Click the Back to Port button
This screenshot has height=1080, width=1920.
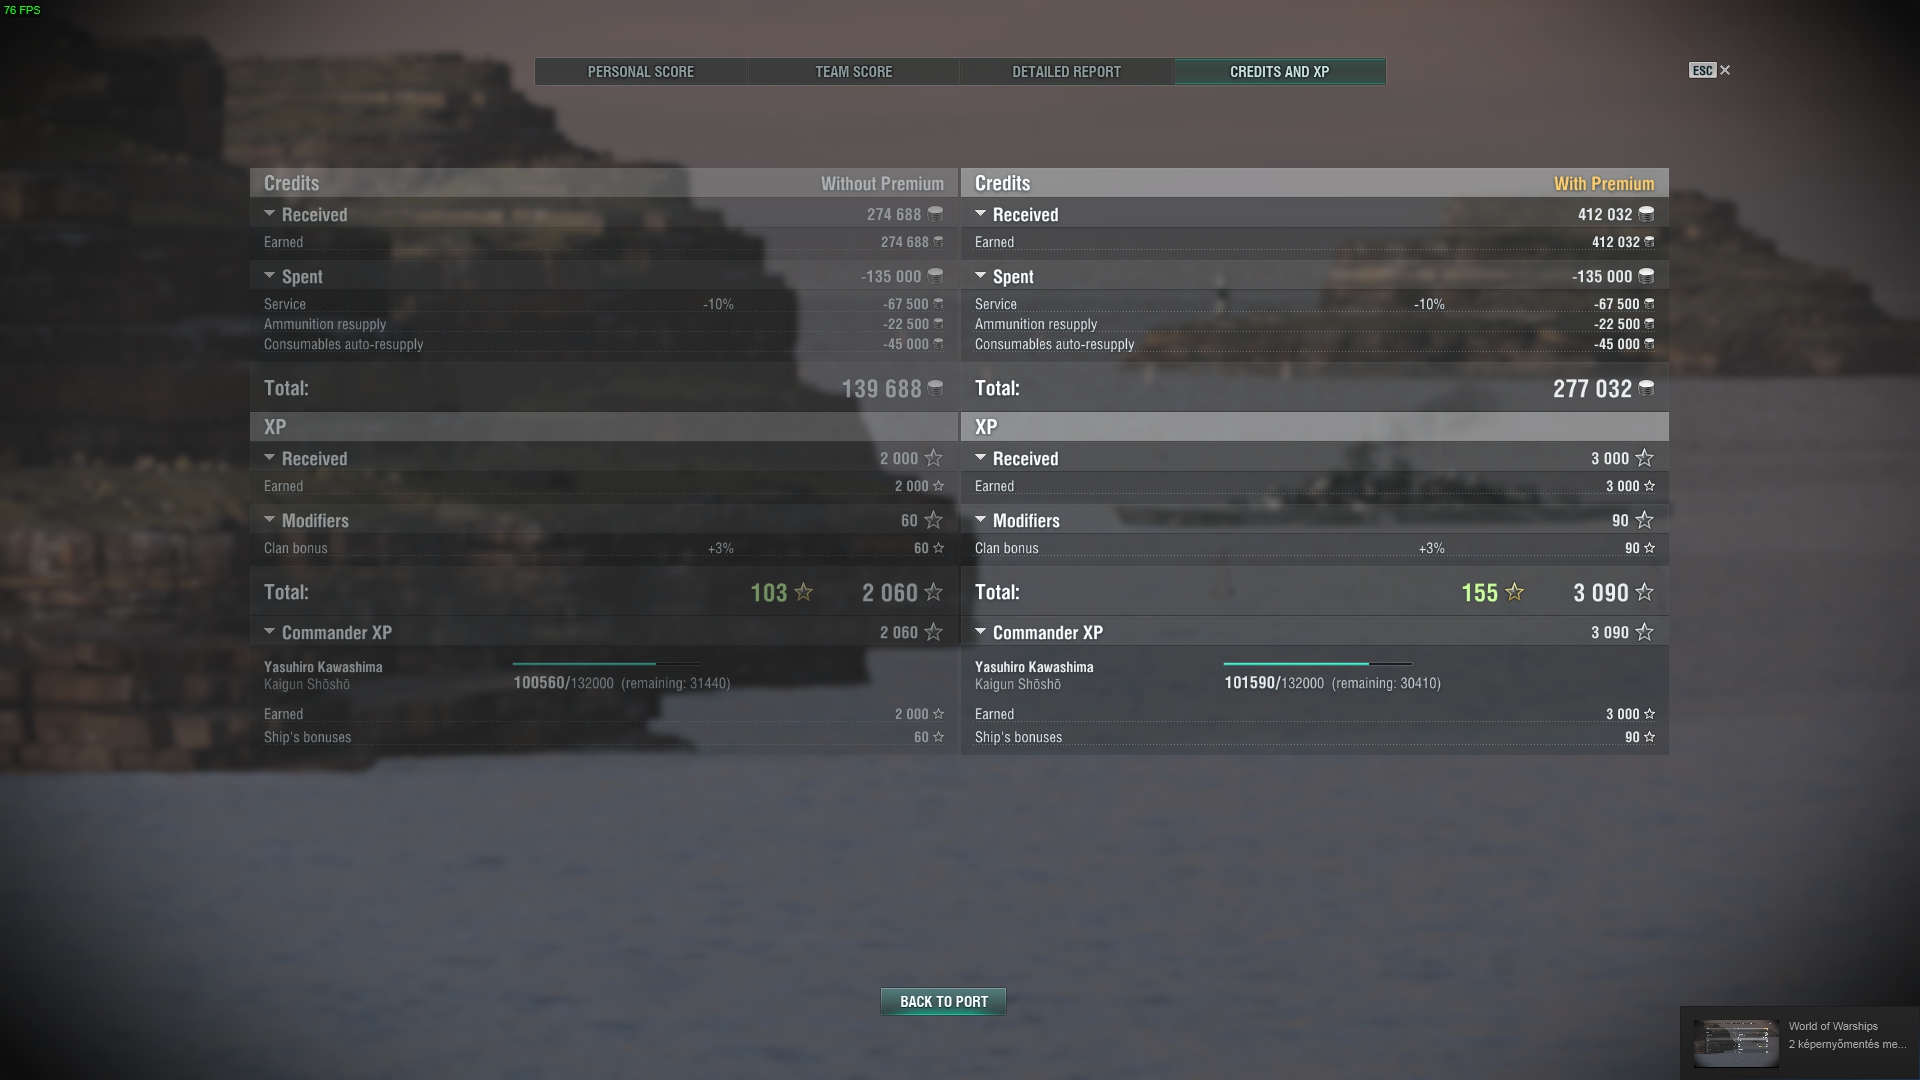coord(943,1001)
